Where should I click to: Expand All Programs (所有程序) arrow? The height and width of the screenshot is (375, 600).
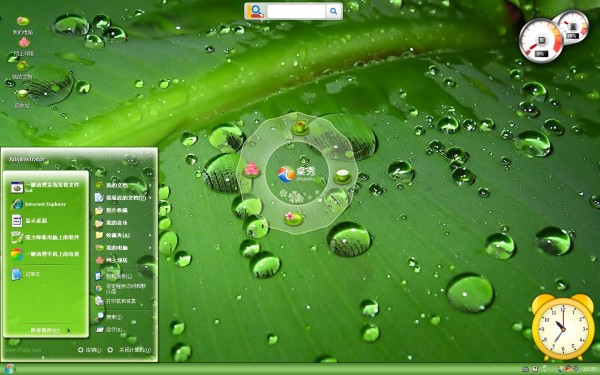68,330
